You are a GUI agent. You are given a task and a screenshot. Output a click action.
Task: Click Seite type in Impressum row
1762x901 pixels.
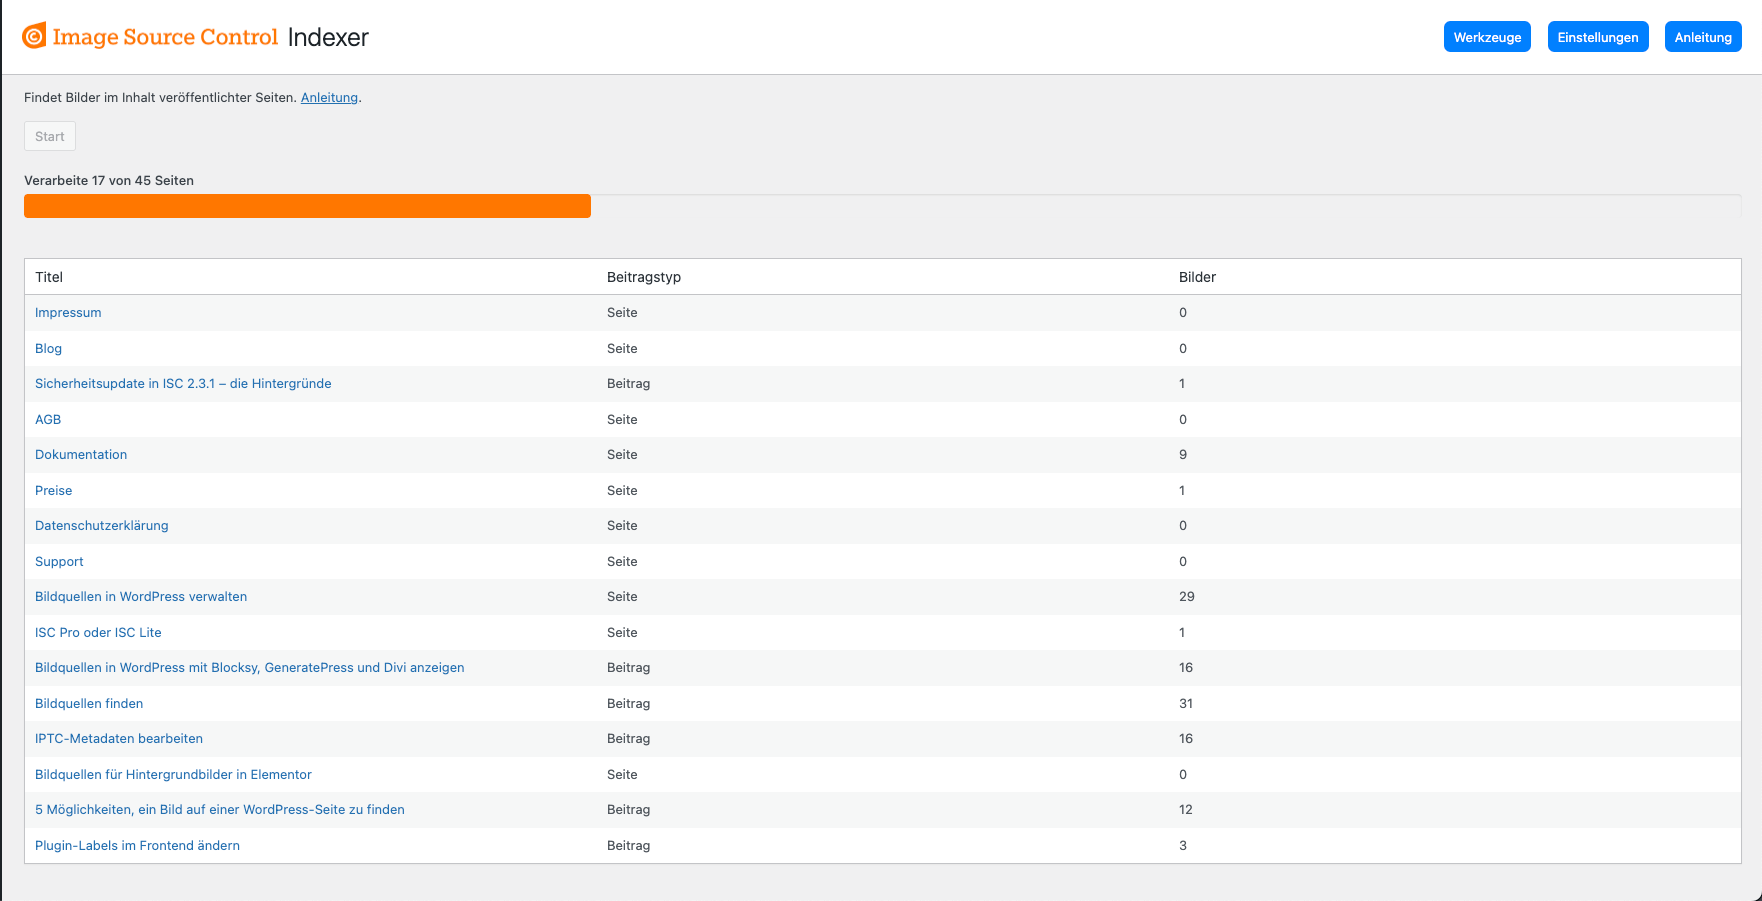(622, 313)
